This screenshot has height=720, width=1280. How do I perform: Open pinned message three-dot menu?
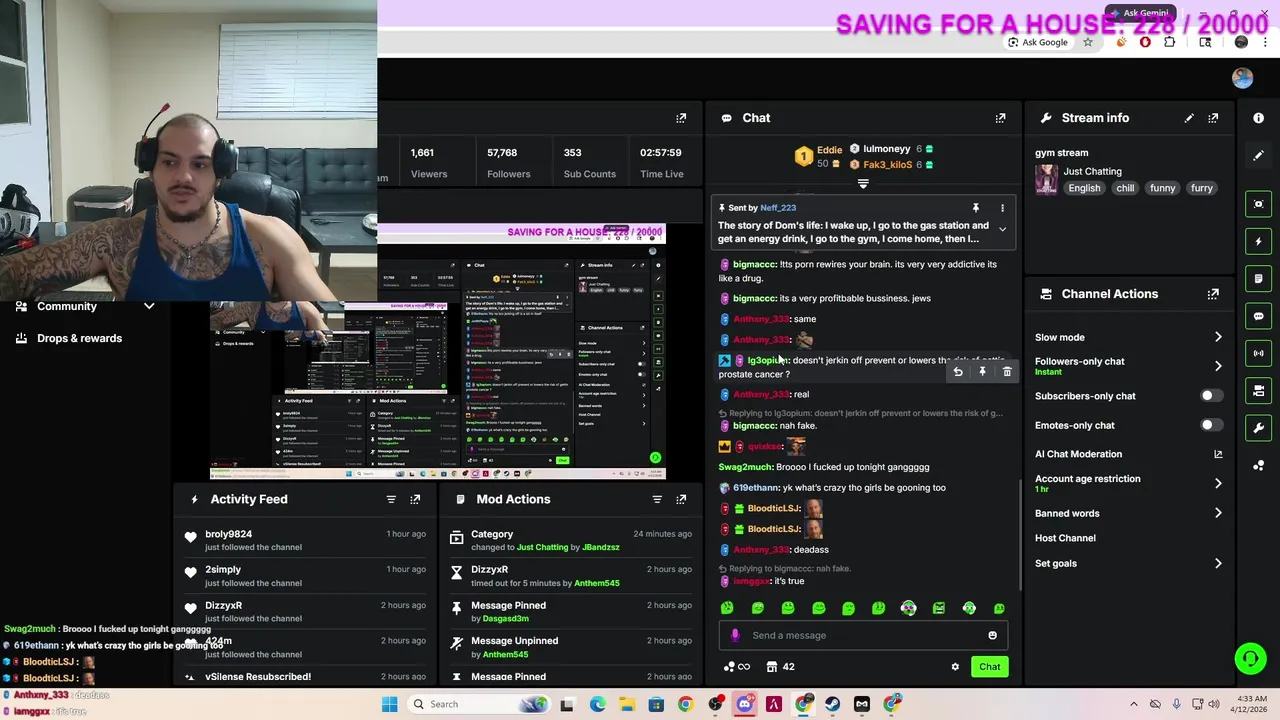tap(1002, 208)
